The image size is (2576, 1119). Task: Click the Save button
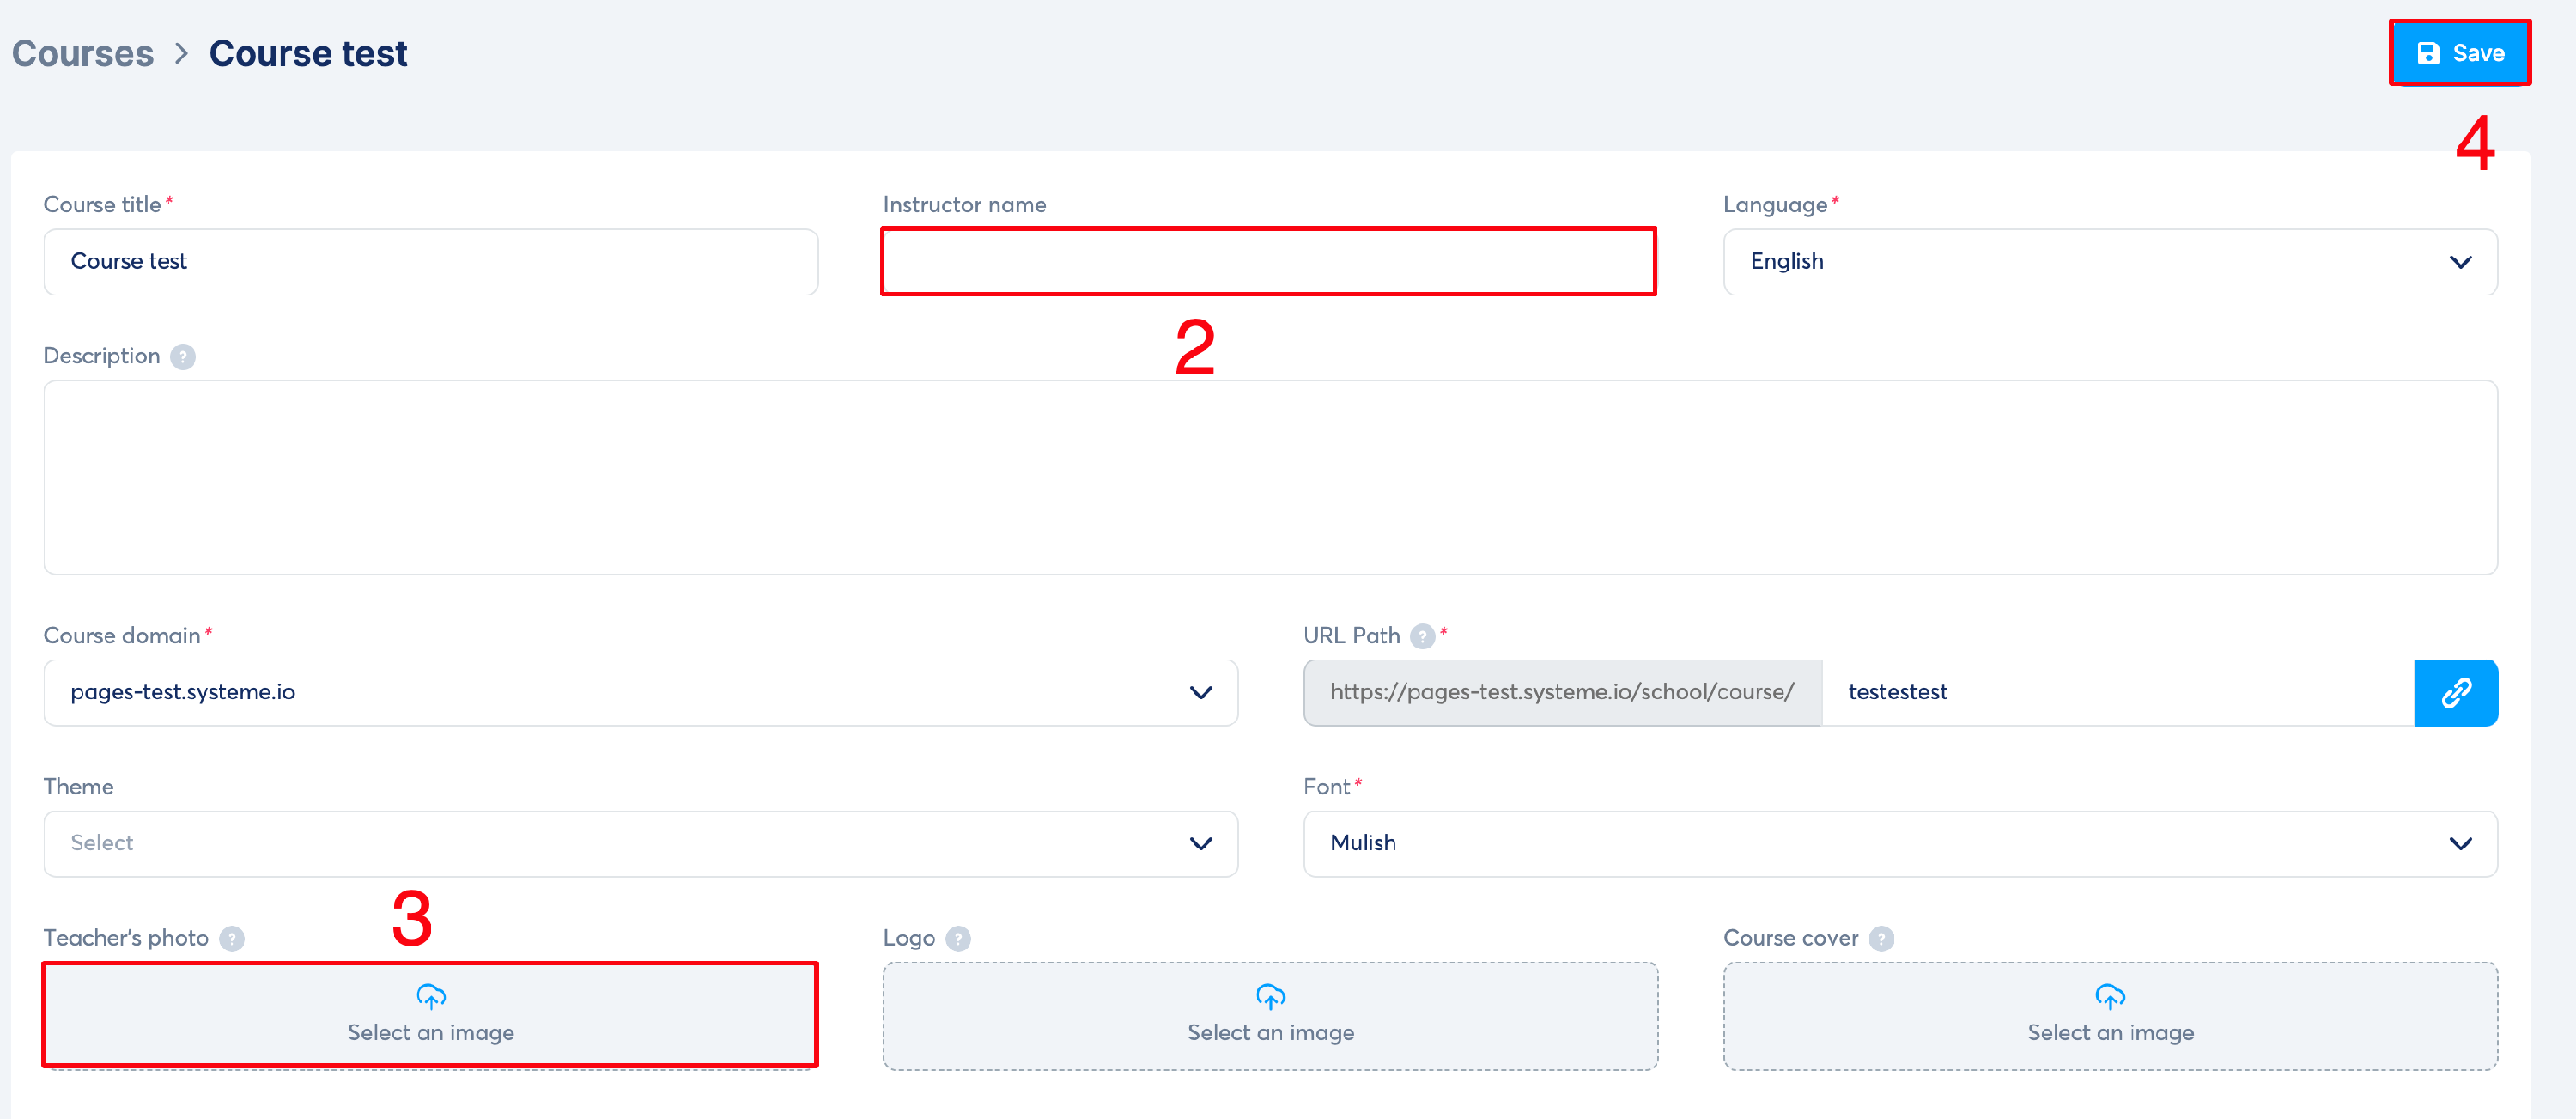coord(2459,53)
